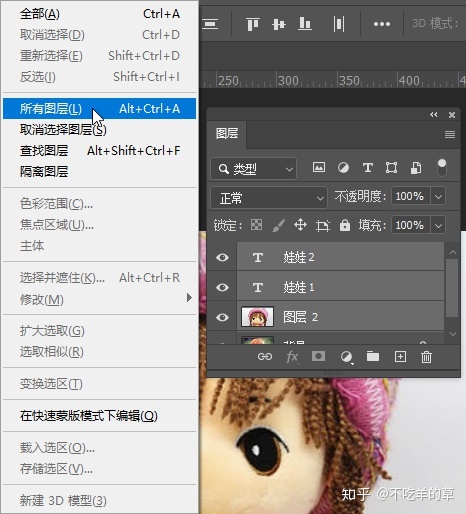Choose 取消选择图层(S) menu item
This screenshot has height=514, width=466.
[99, 130]
